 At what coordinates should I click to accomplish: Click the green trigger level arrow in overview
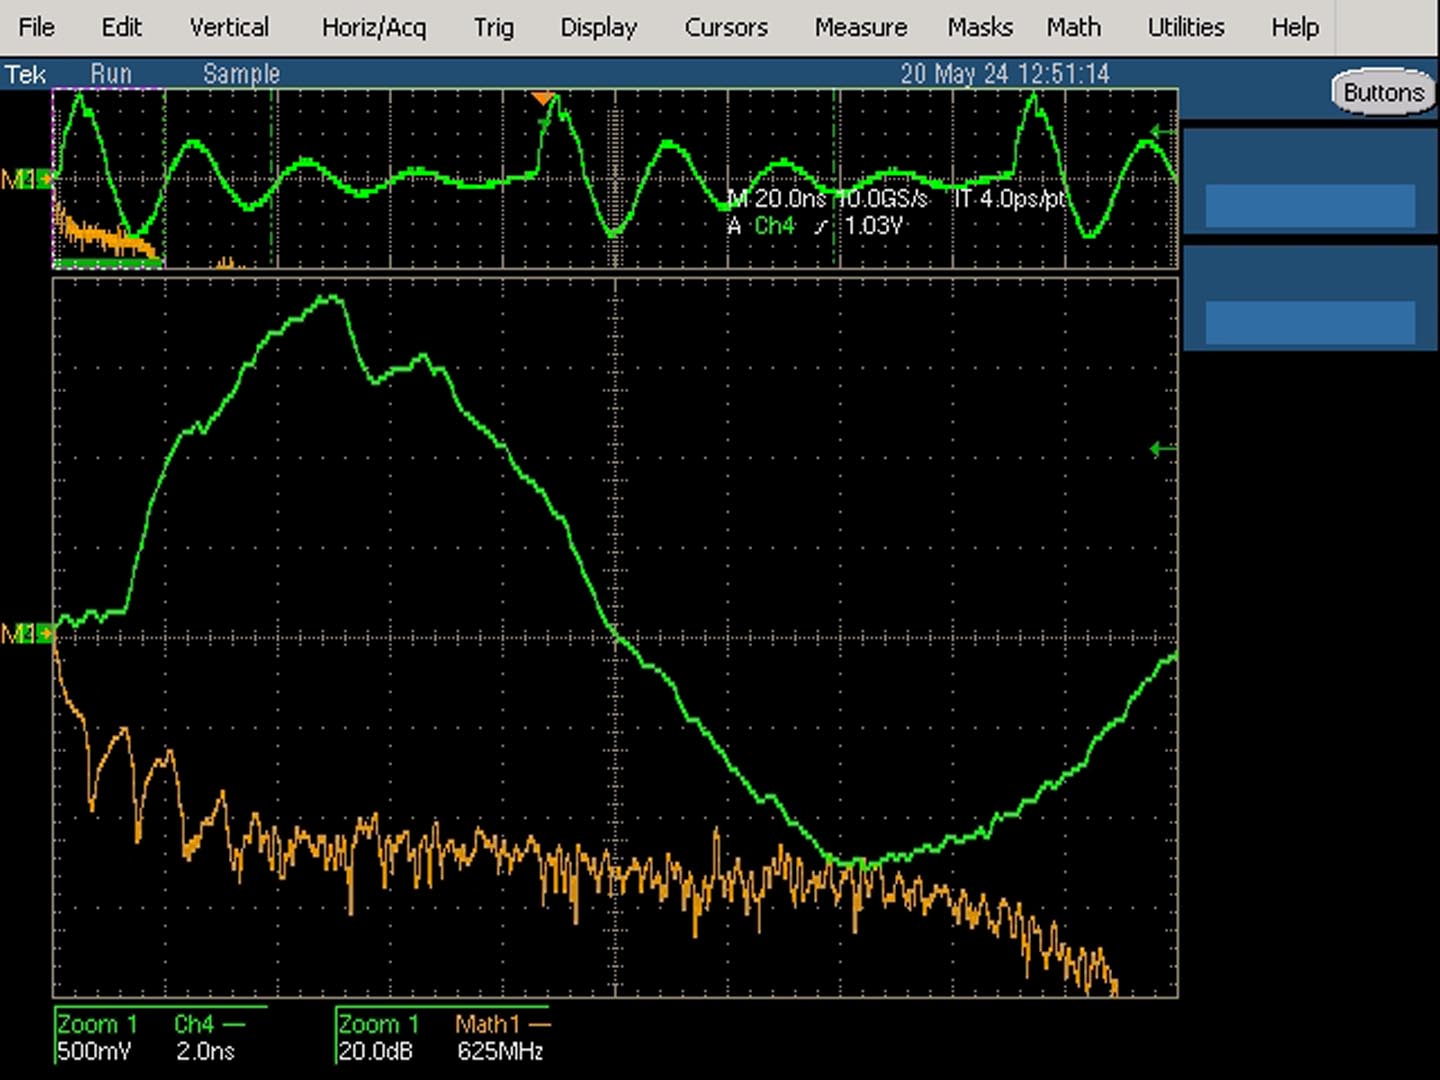(1163, 131)
